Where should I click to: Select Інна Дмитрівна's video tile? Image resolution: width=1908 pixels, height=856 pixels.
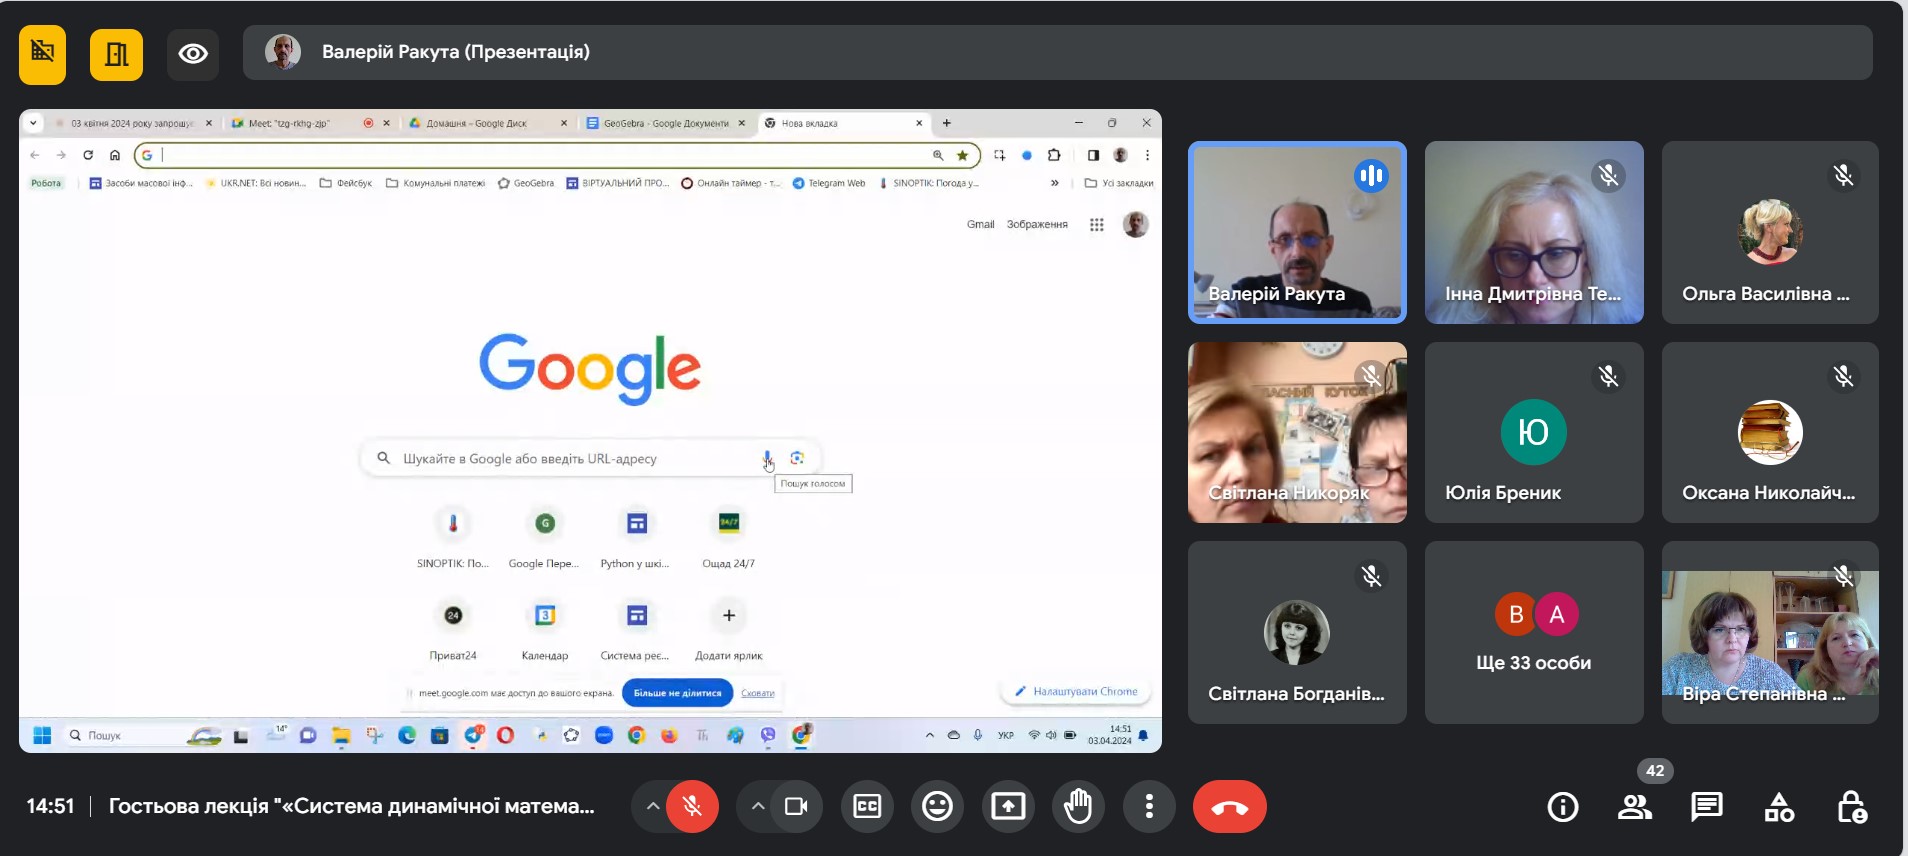click(x=1534, y=232)
